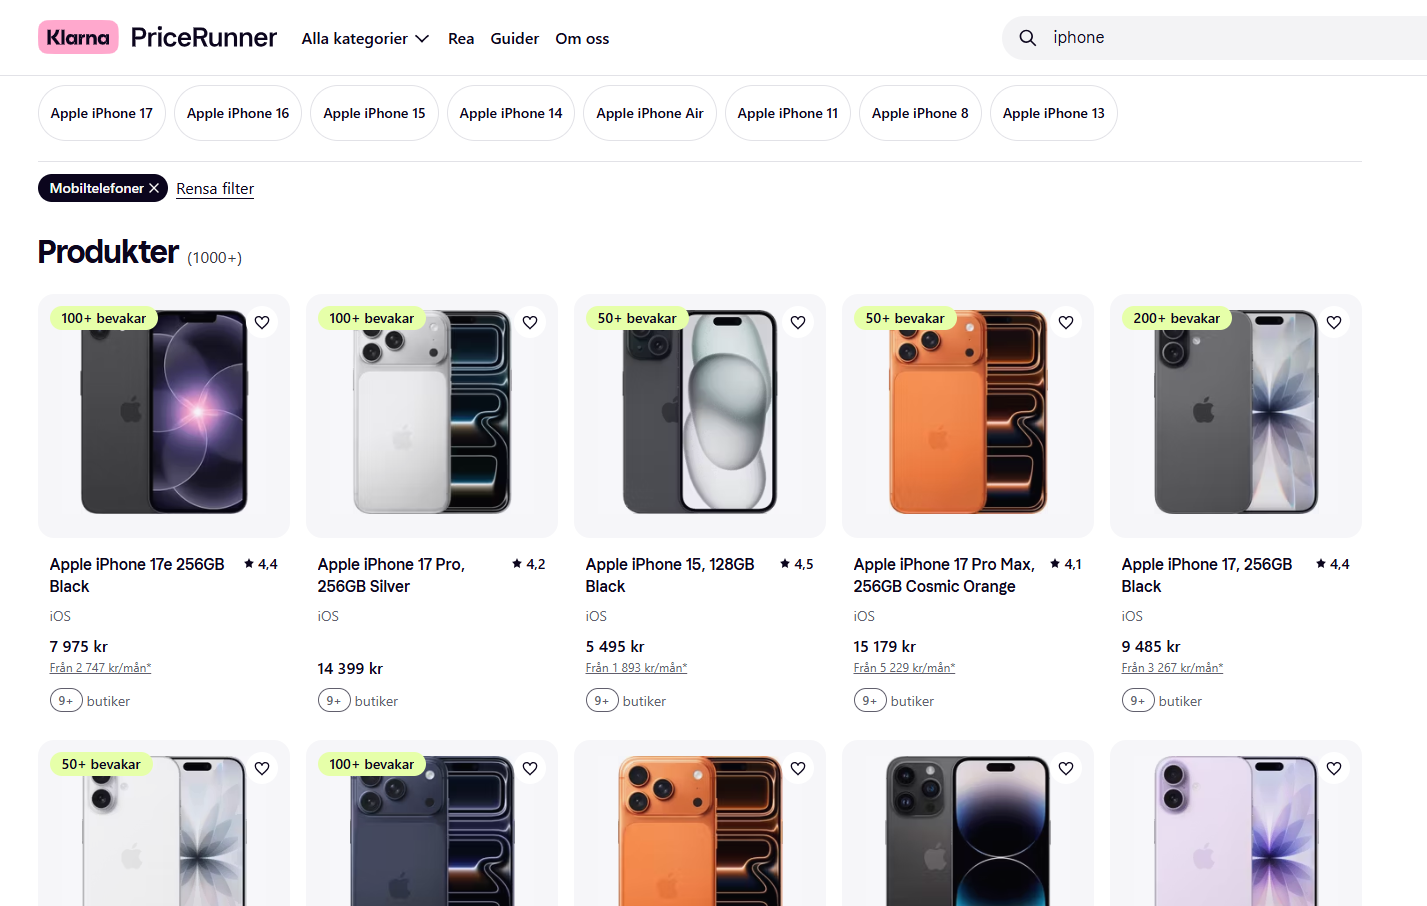The image size is (1427, 906).
Task: Click the Rensa filter link
Action: tap(215, 189)
